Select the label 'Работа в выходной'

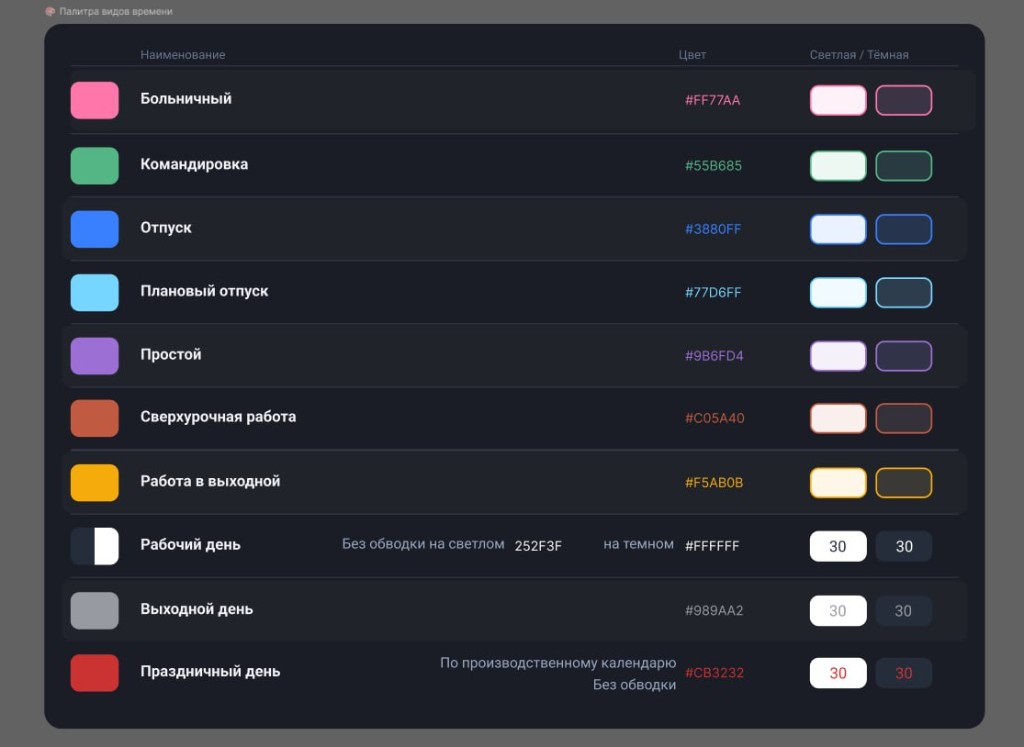tap(210, 481)
